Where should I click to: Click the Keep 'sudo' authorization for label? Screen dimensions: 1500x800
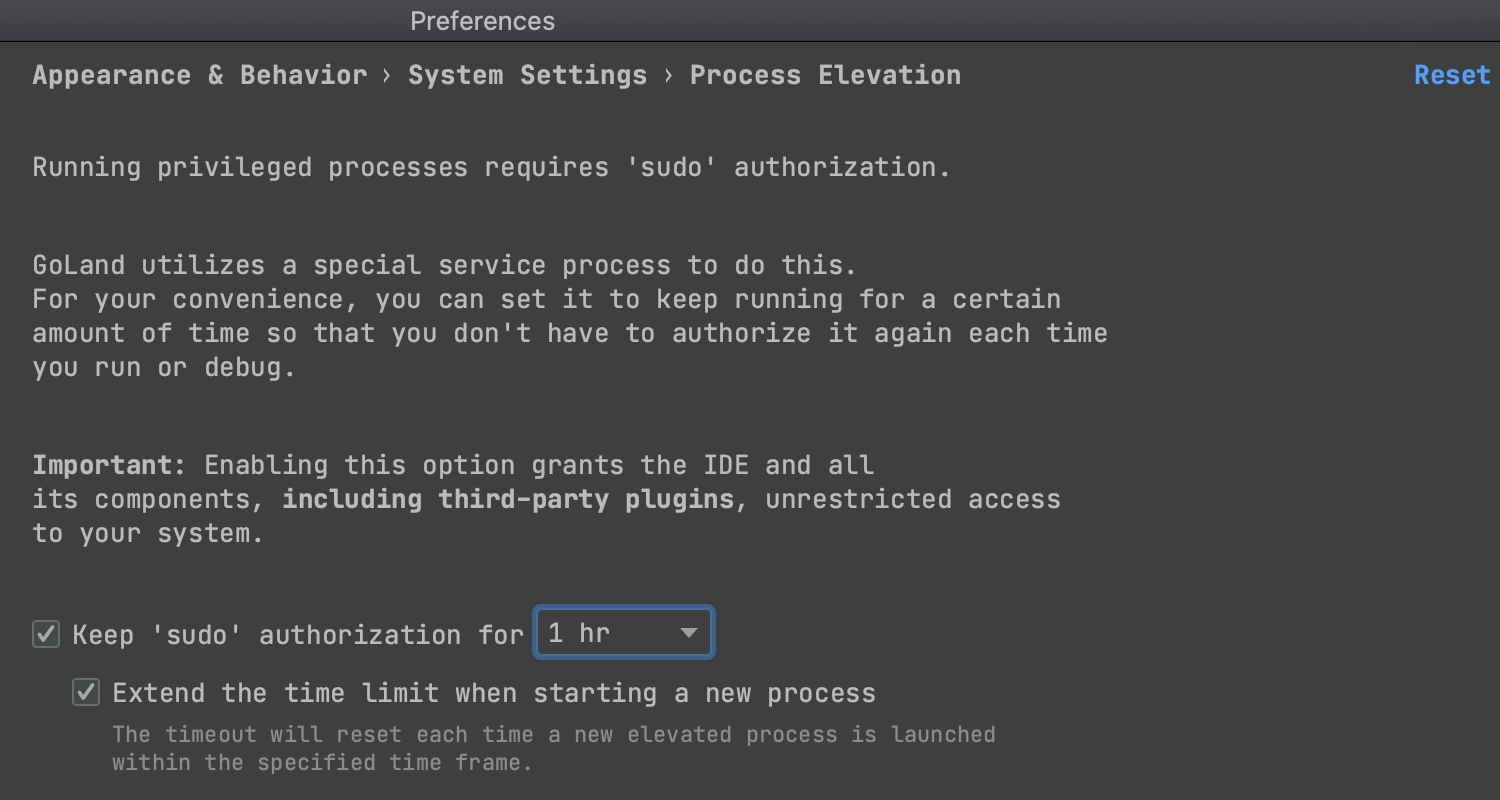(298, 635)
